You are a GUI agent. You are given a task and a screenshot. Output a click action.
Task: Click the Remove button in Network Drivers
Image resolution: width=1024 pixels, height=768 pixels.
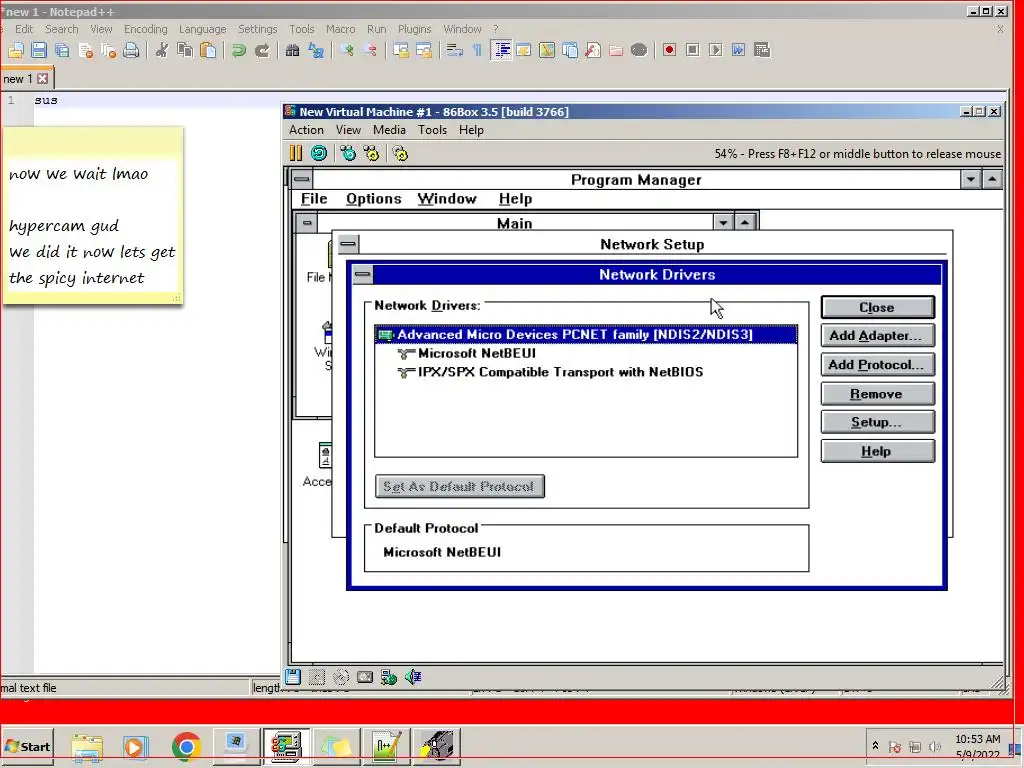878,394
